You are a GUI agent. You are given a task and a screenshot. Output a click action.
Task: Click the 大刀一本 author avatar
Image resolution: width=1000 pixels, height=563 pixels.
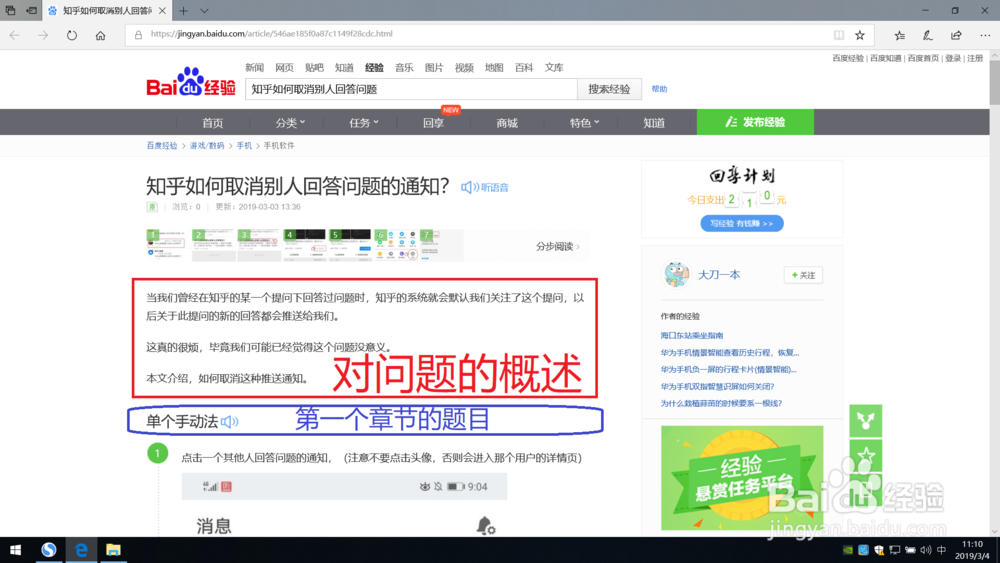(x=676, y=275)
